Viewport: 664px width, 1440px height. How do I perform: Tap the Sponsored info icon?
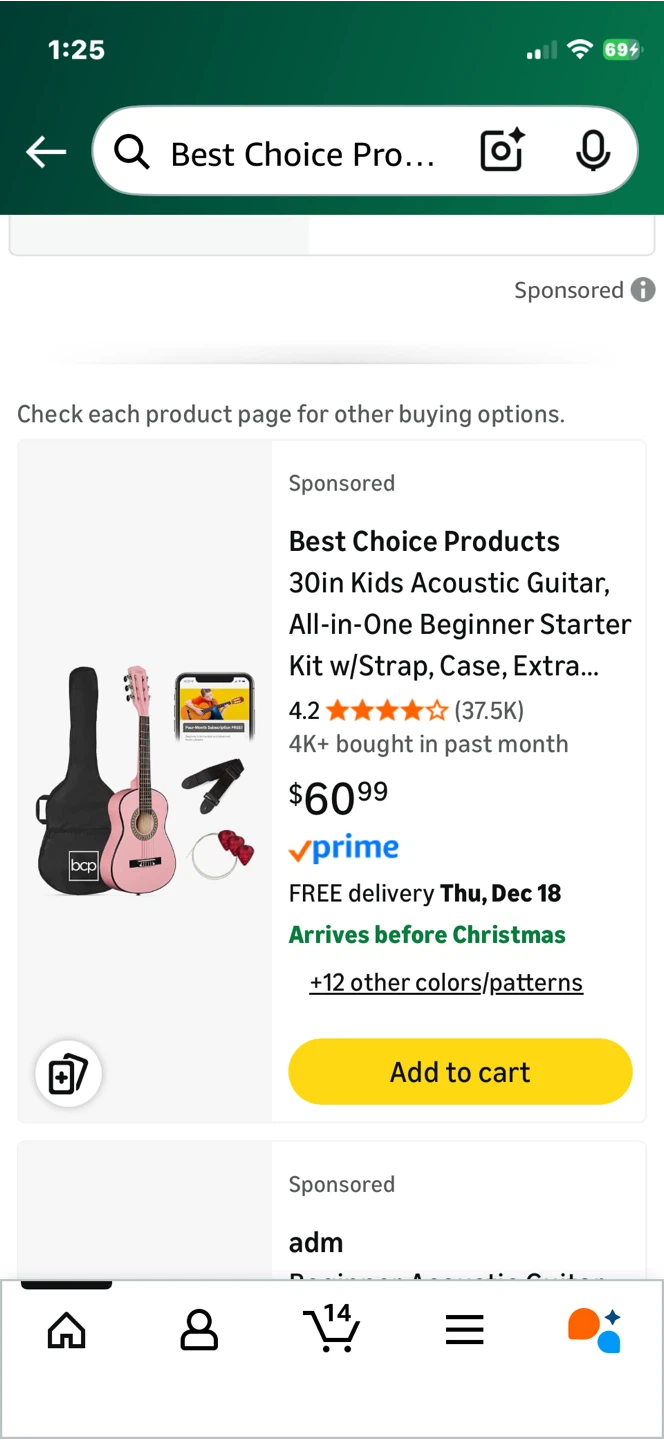pyautogui.click(x=643, y=290)
